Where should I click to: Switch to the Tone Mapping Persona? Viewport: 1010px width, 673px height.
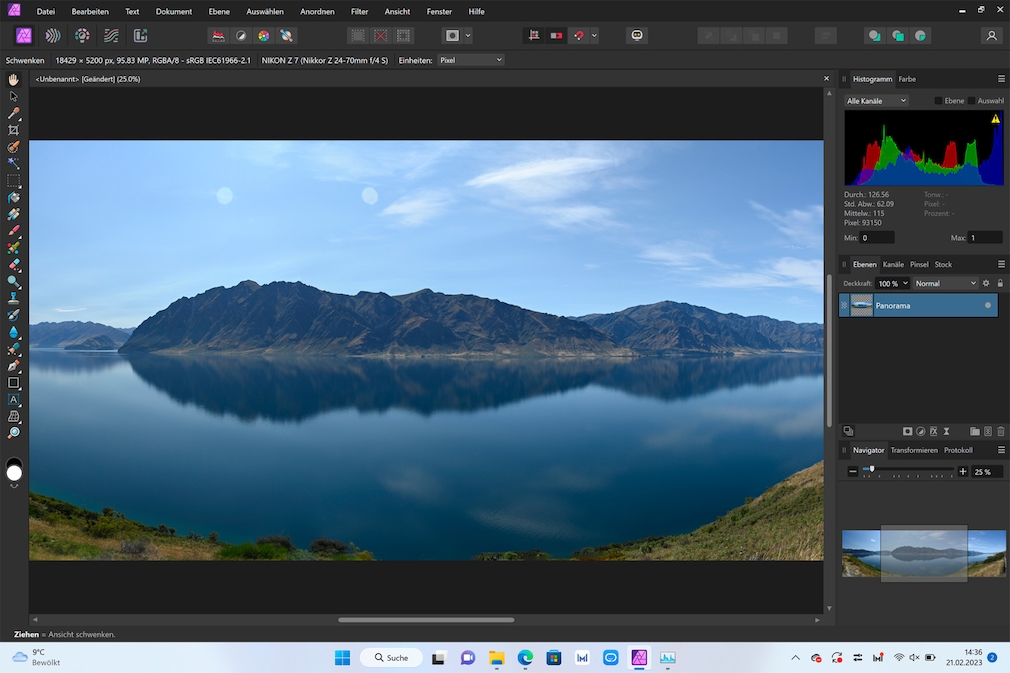tap(111, 35)
